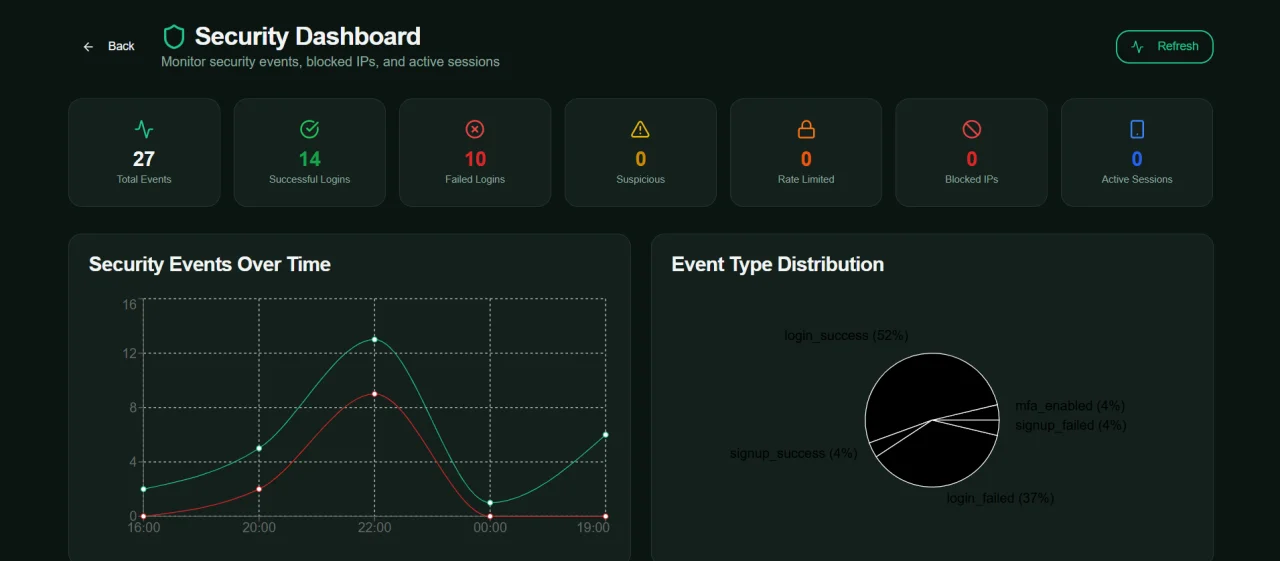Click the signup_failed (4%) pie label
The width and height of the screenshot is (1280, 561).
1071,425
